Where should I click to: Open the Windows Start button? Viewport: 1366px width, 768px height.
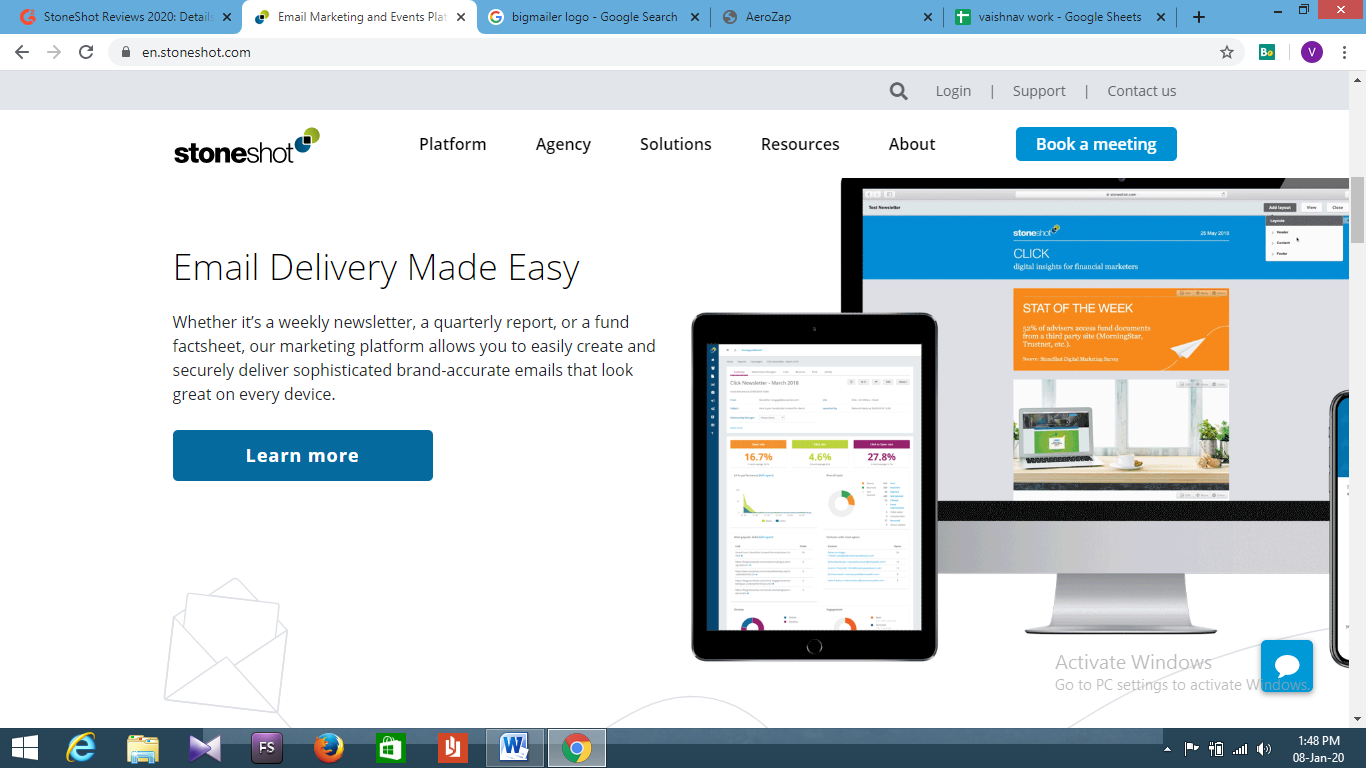(25, 748)
